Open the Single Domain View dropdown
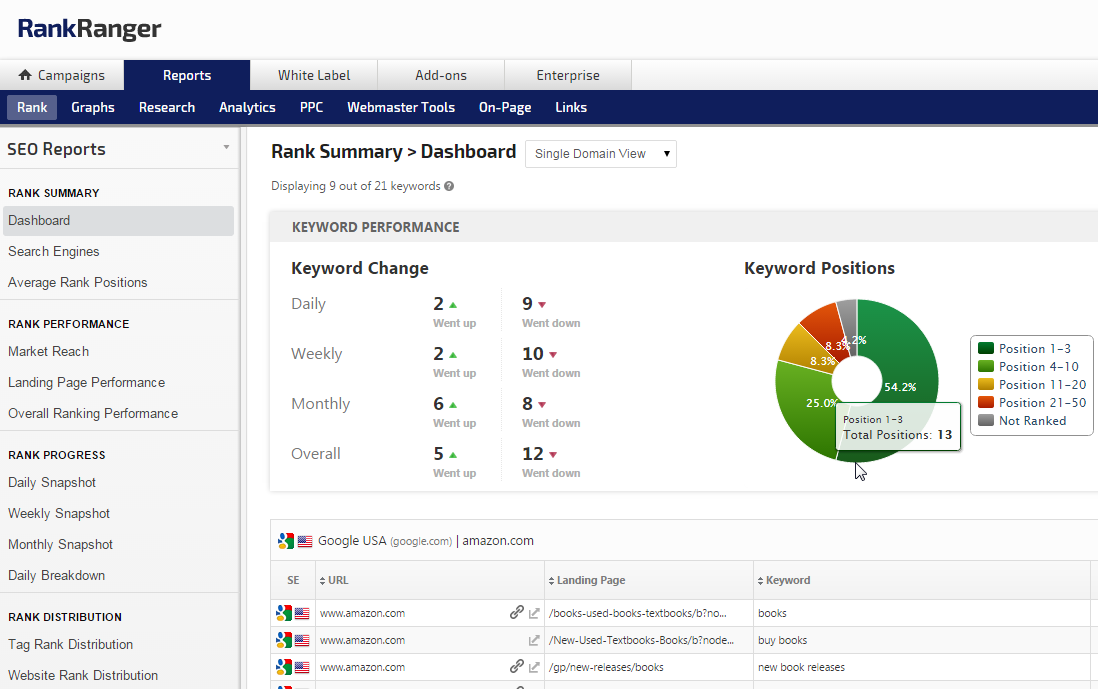Screen dimensions: 1098x689 (x=601, y=154)
